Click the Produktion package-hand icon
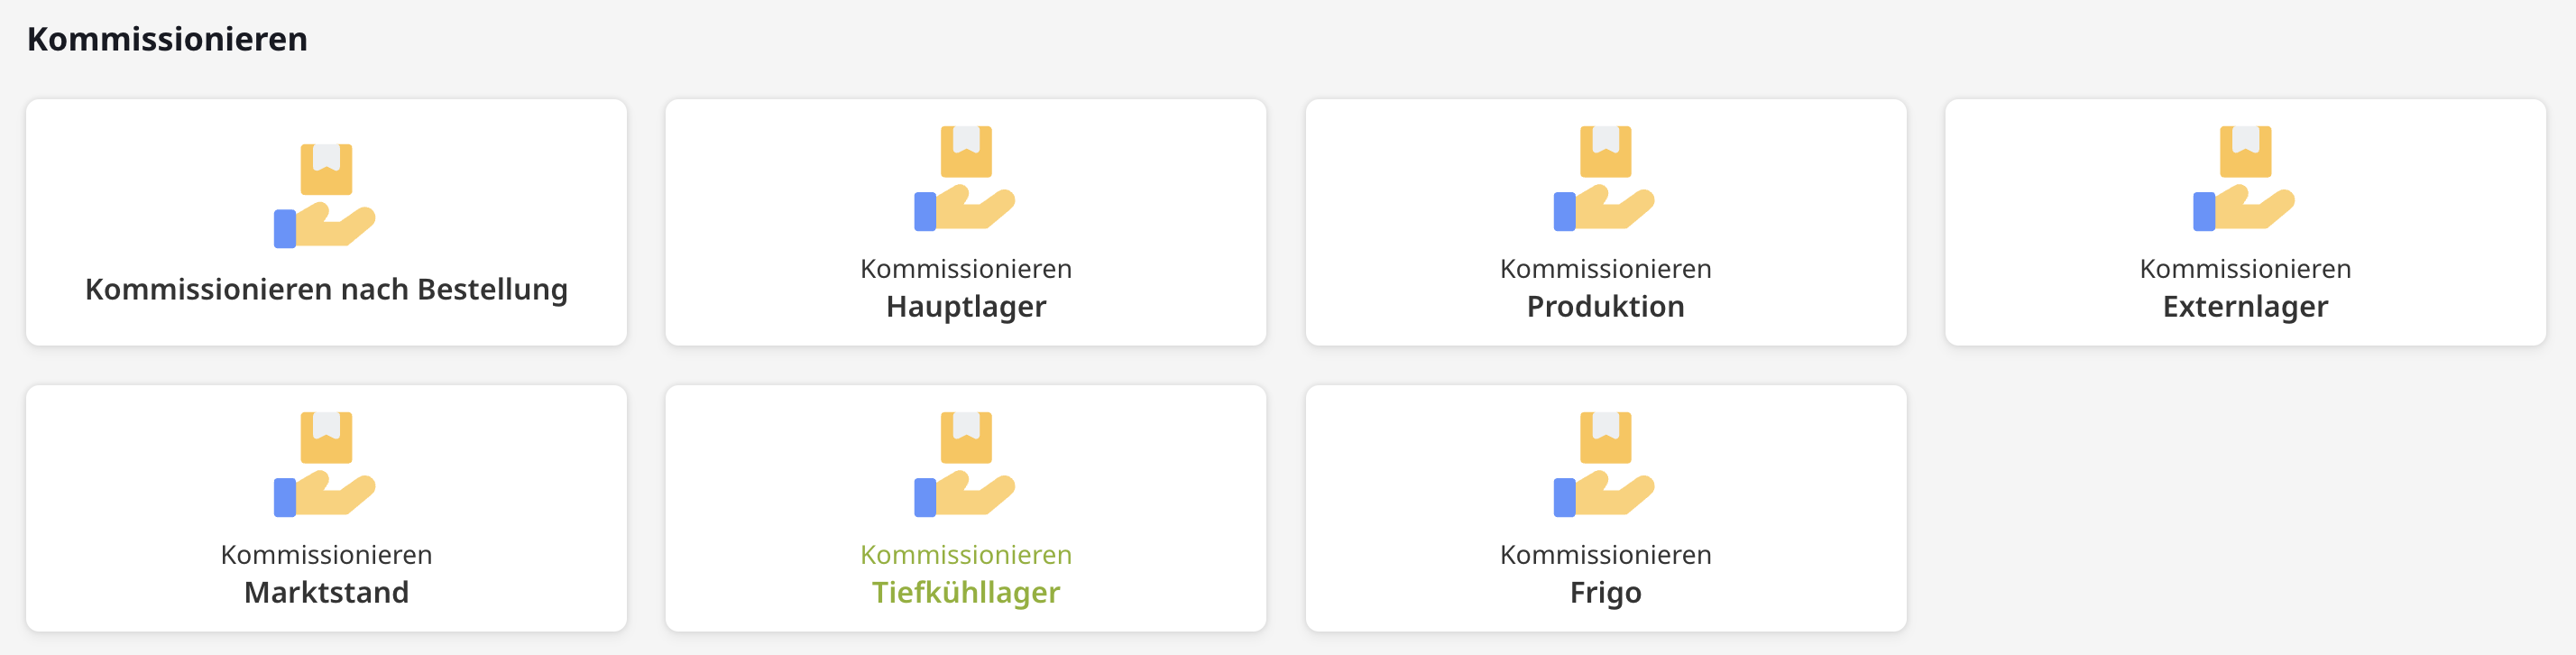The width and height of the screenshot is (2576, 655). pyautogui.click(x=1604, y=178)
